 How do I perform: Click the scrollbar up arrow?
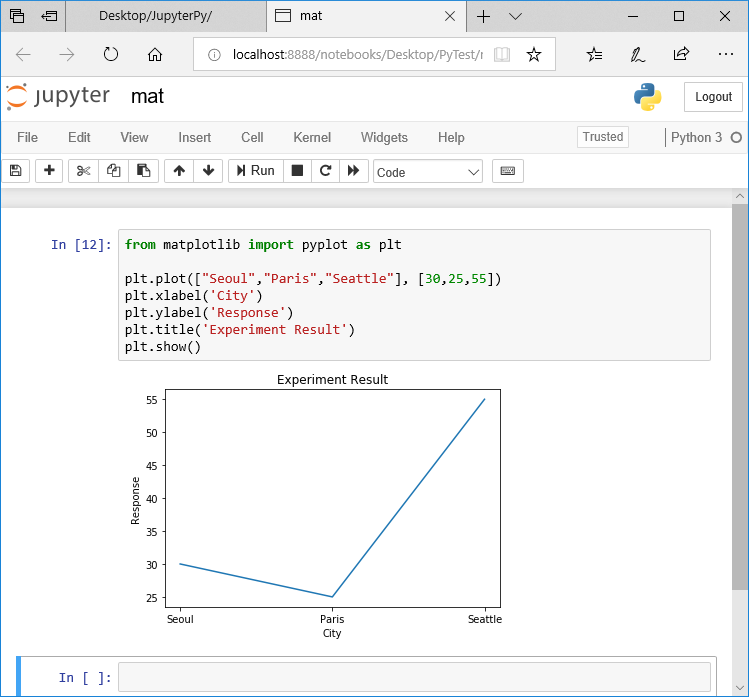pos(739,196)
